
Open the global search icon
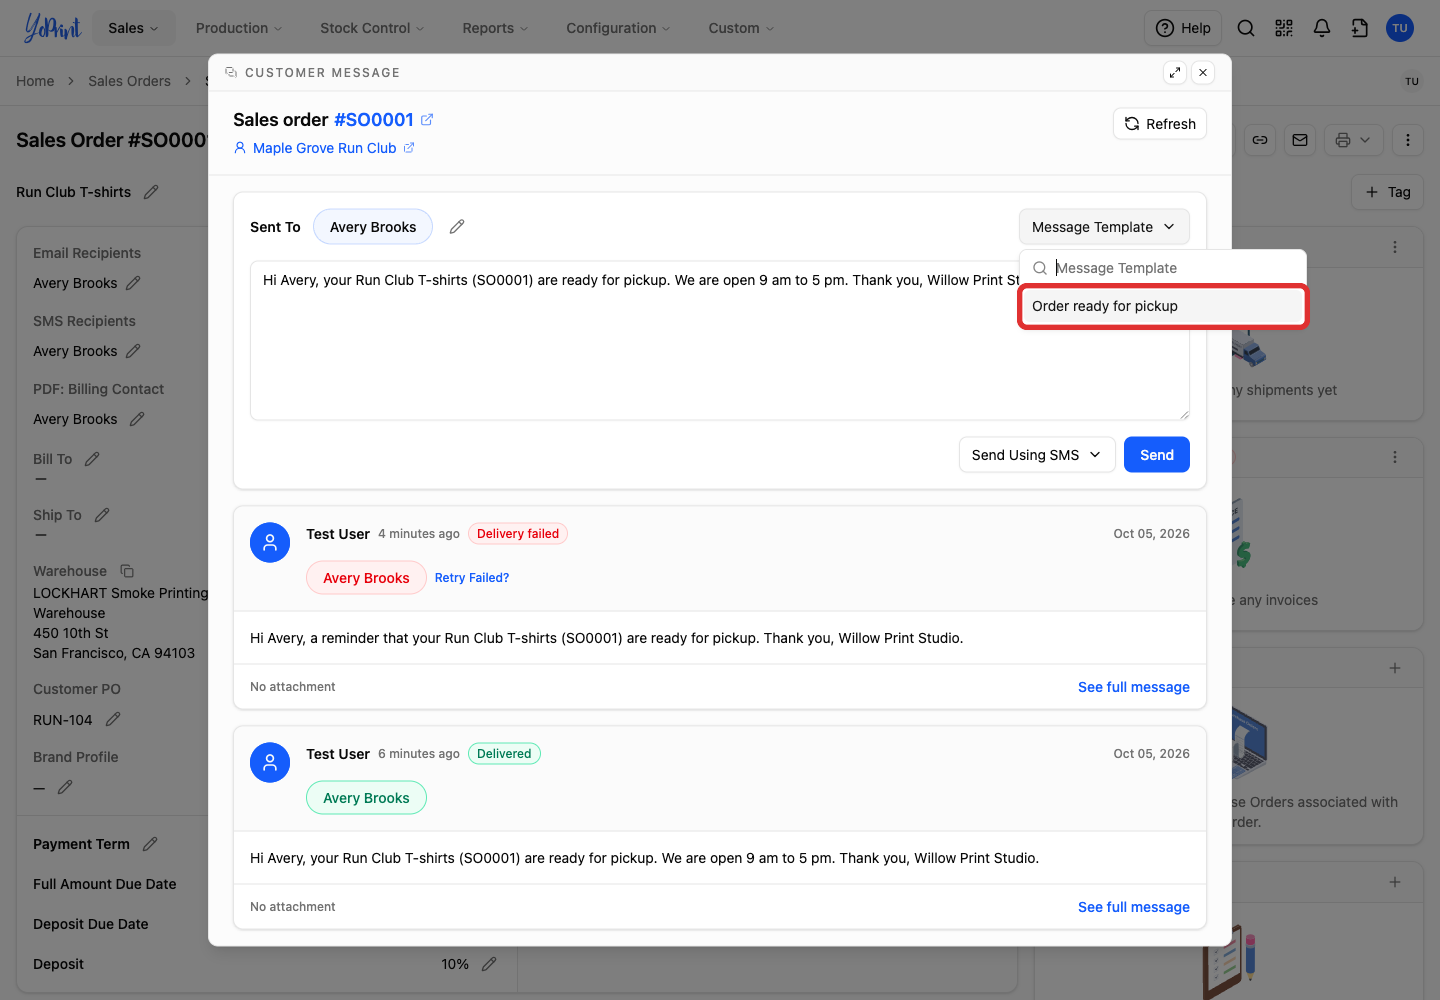[1246, 28]
